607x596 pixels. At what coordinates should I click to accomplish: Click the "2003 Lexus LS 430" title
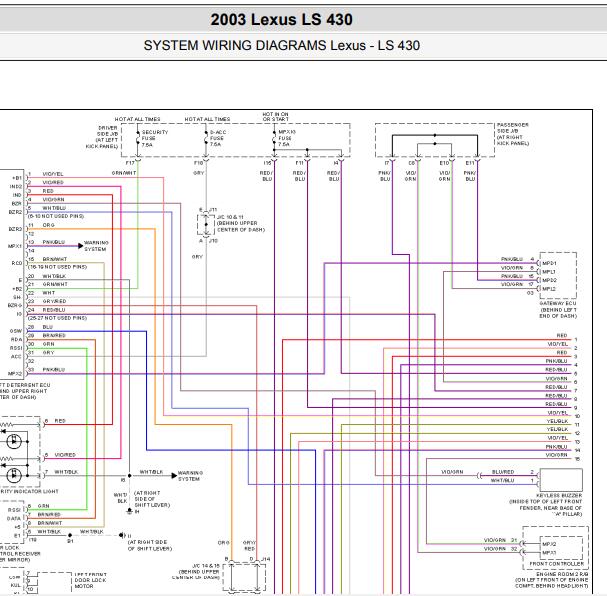tap(281, 20)
